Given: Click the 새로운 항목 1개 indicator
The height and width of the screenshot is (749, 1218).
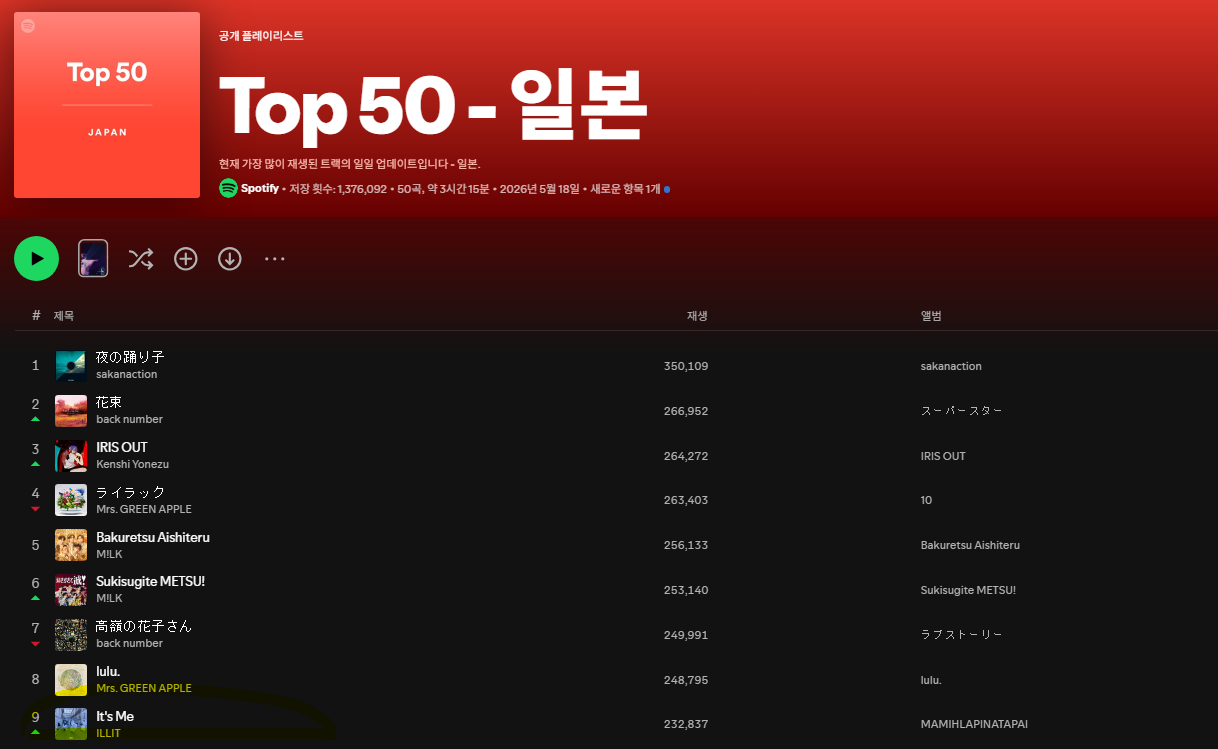Looking at the screenshot, I should coord(630,188).
